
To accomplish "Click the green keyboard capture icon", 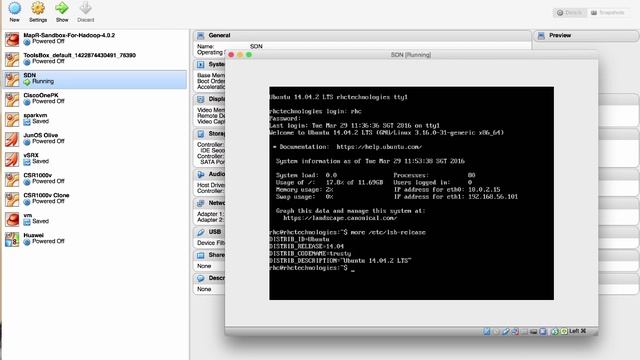I will (x=564, y=331).
